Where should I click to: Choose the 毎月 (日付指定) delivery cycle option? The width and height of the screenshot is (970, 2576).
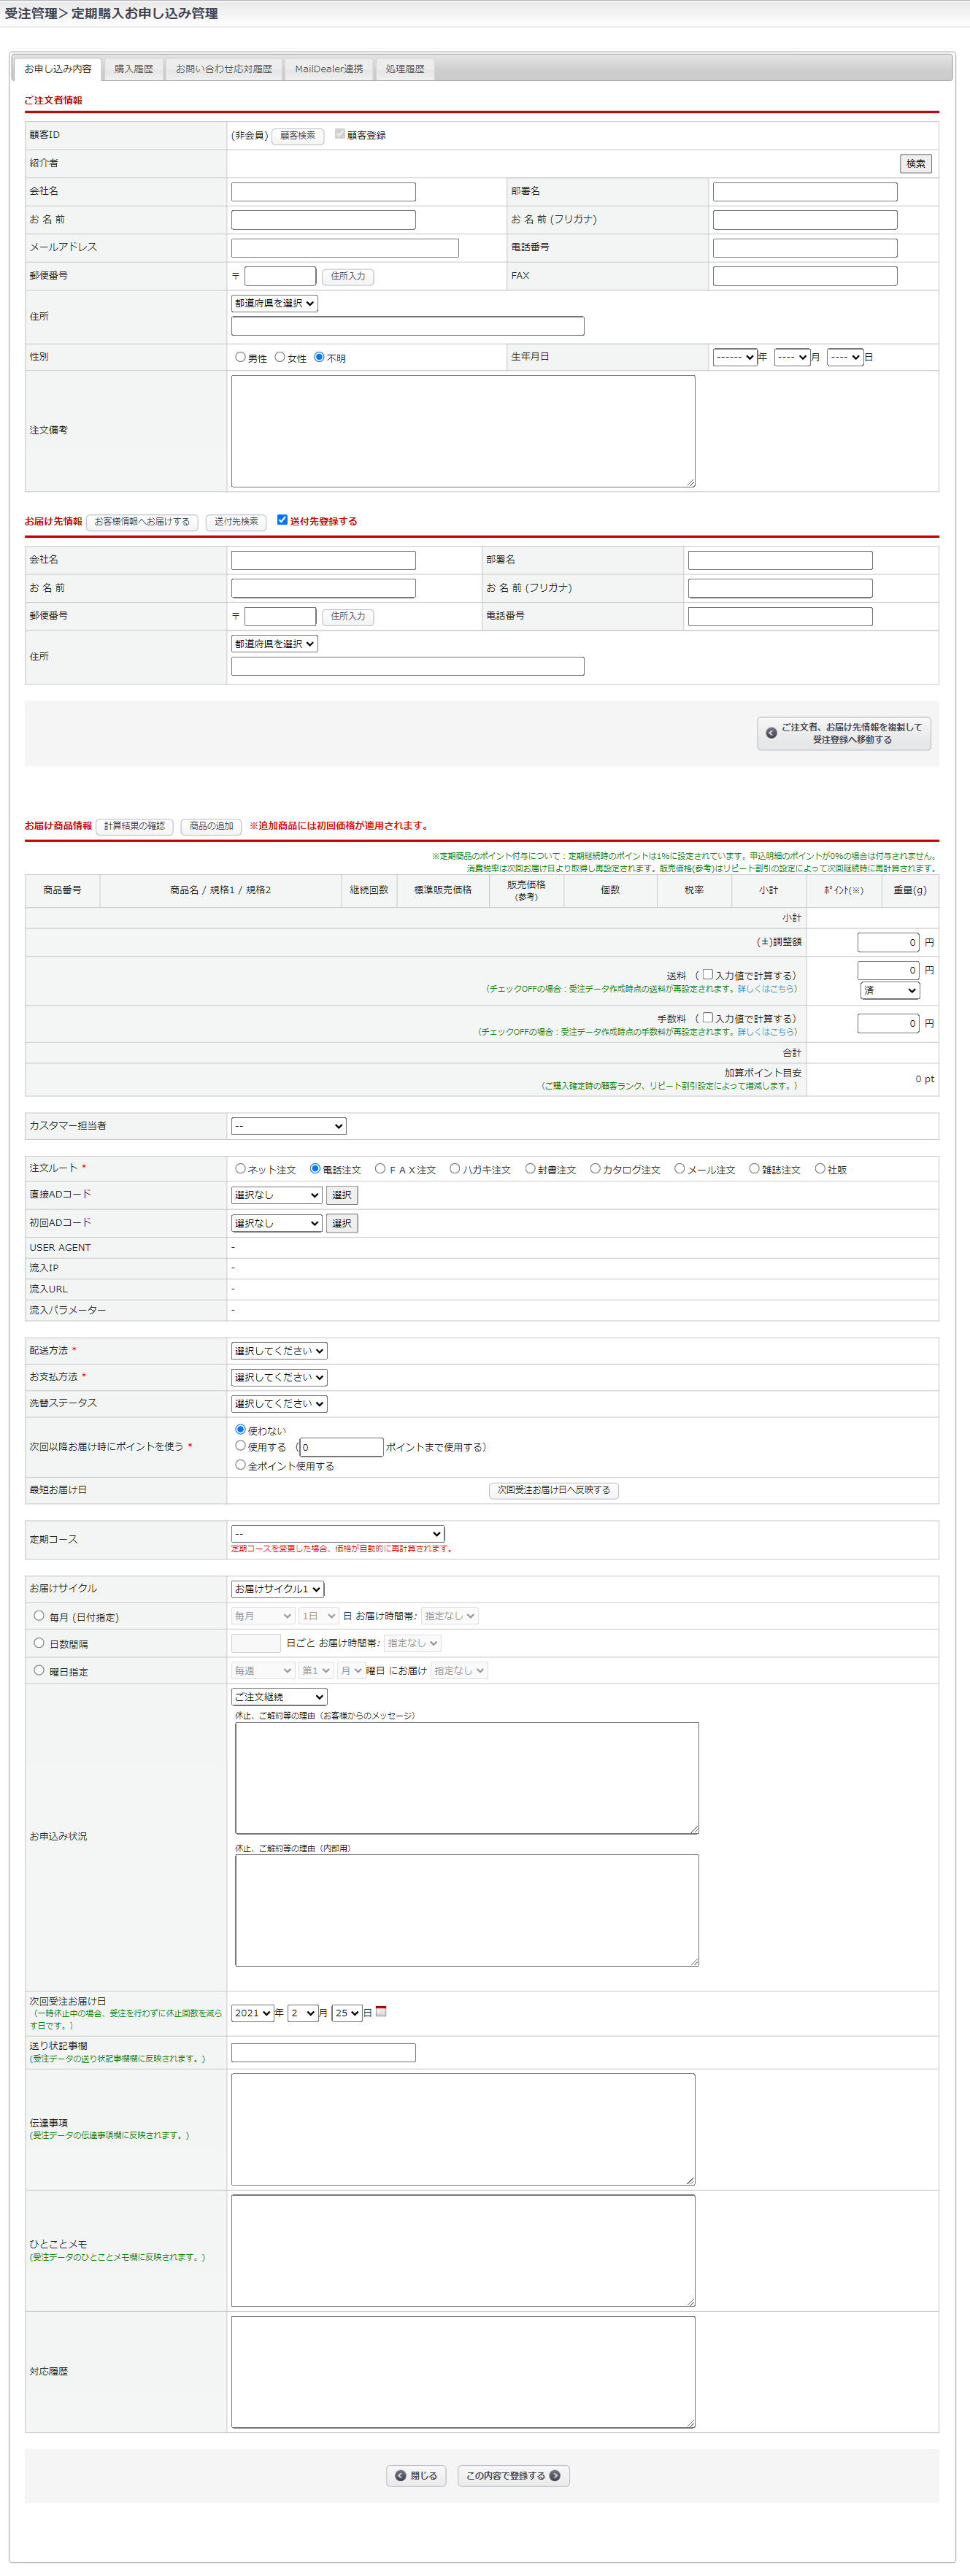(39, 1615)
